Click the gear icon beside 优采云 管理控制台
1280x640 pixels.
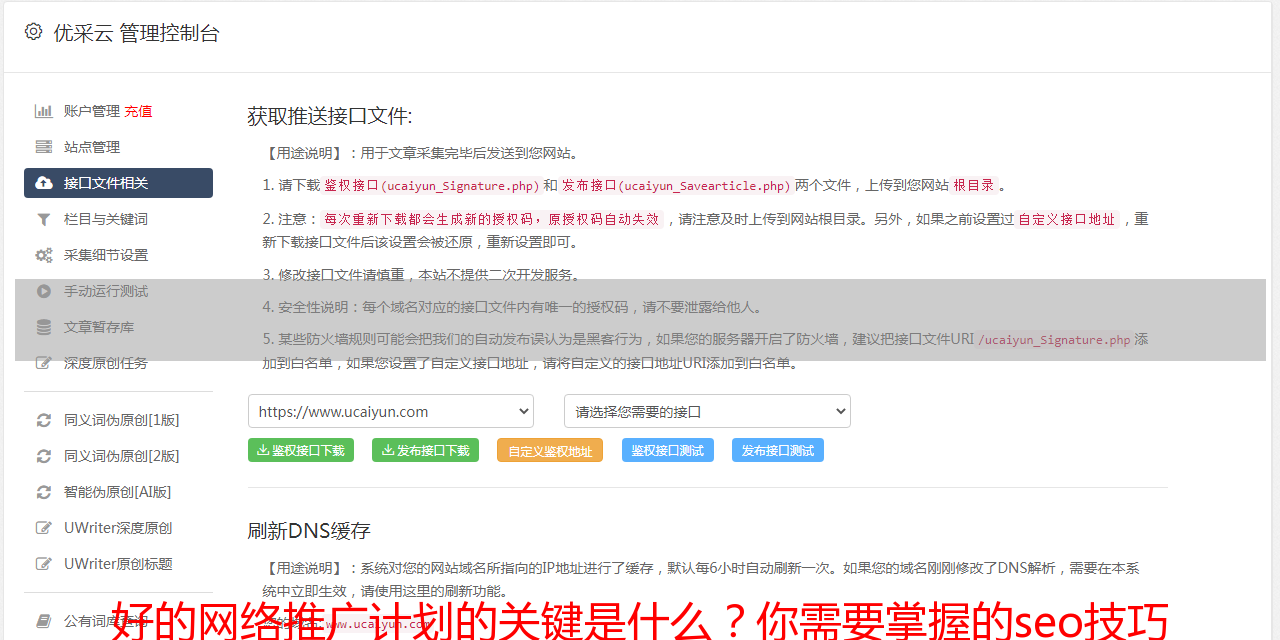(x=34, y=32)
